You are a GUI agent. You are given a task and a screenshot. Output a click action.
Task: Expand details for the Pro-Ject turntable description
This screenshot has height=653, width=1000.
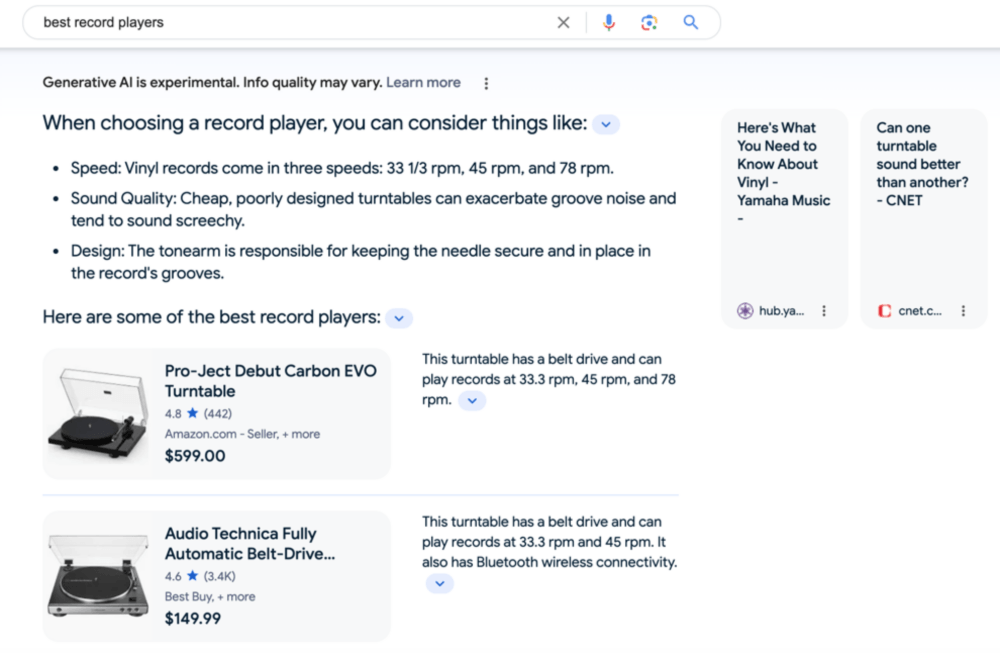click(x=471, y=400)
